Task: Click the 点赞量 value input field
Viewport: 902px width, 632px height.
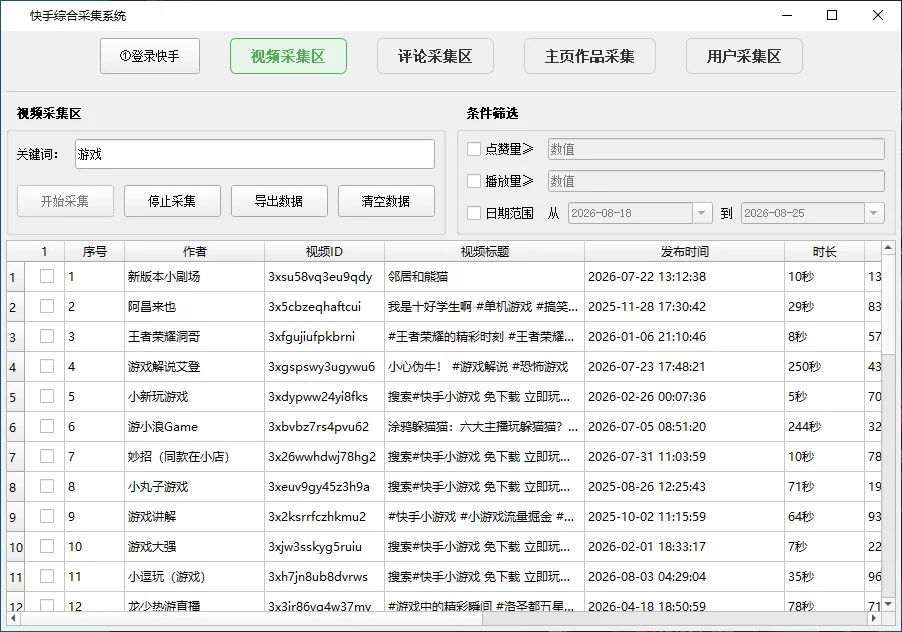Action: pos(716,149)
